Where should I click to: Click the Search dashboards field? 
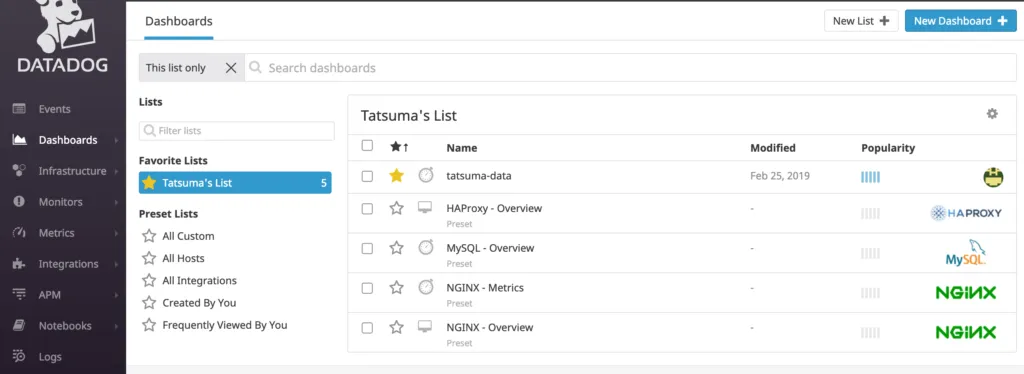[x=630, y=68]
